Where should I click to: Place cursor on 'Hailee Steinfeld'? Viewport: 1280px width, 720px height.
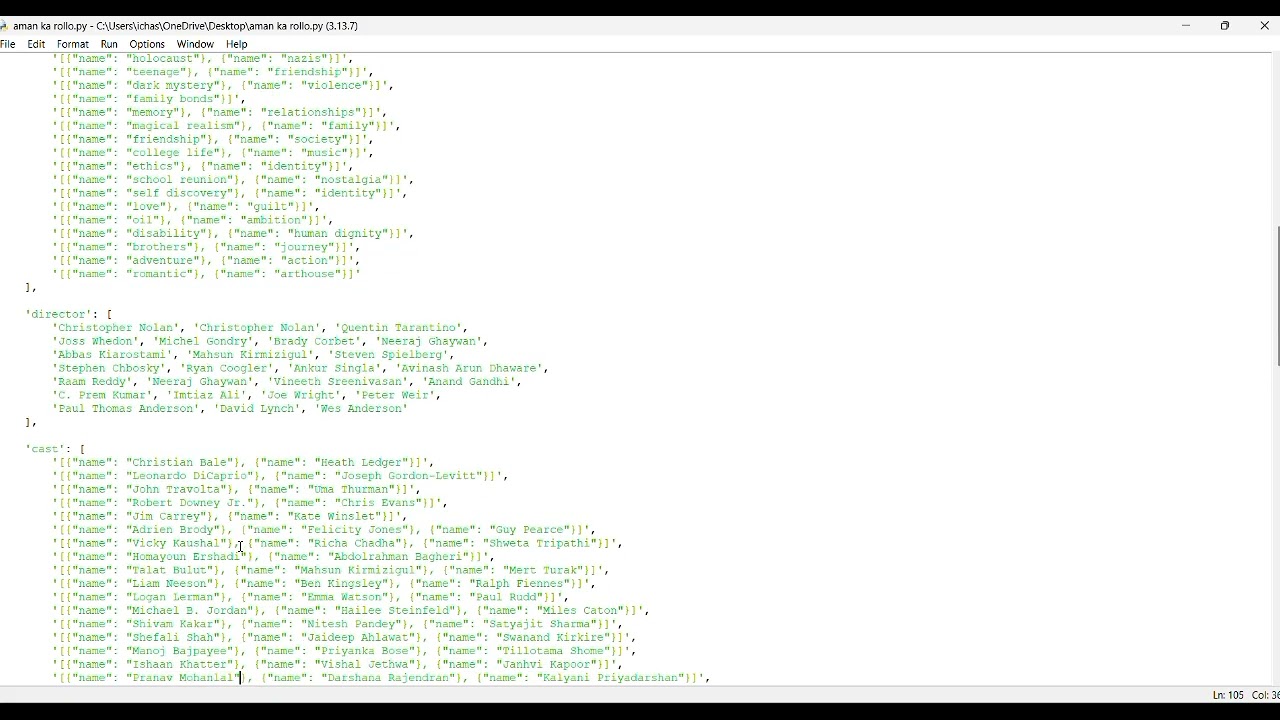tap(395, 611)
